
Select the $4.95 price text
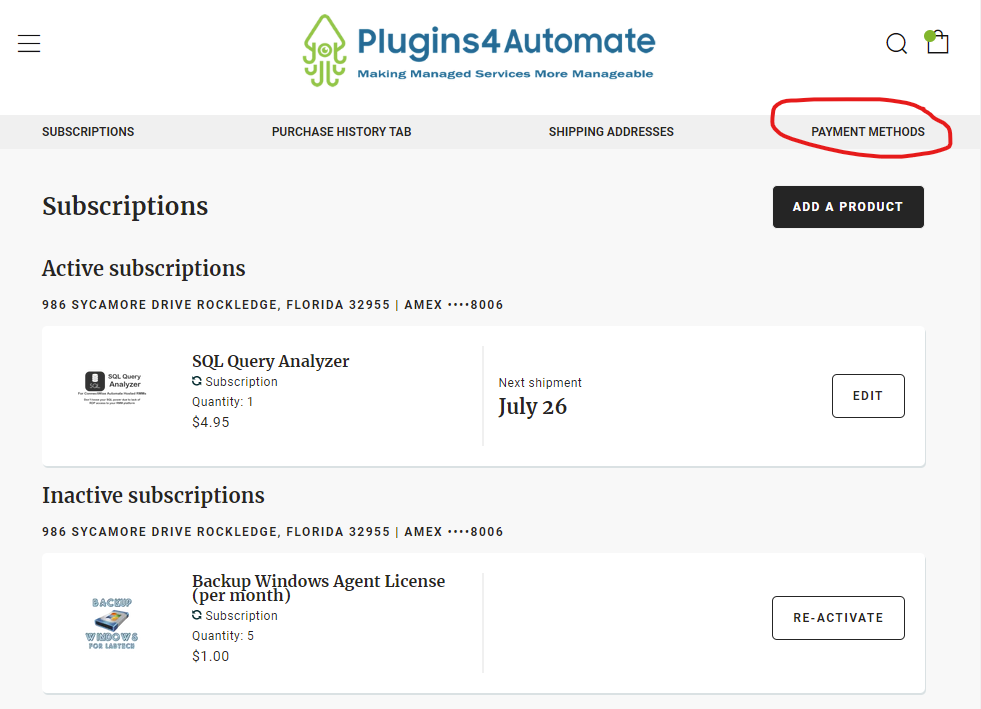(x=211, y=422)
